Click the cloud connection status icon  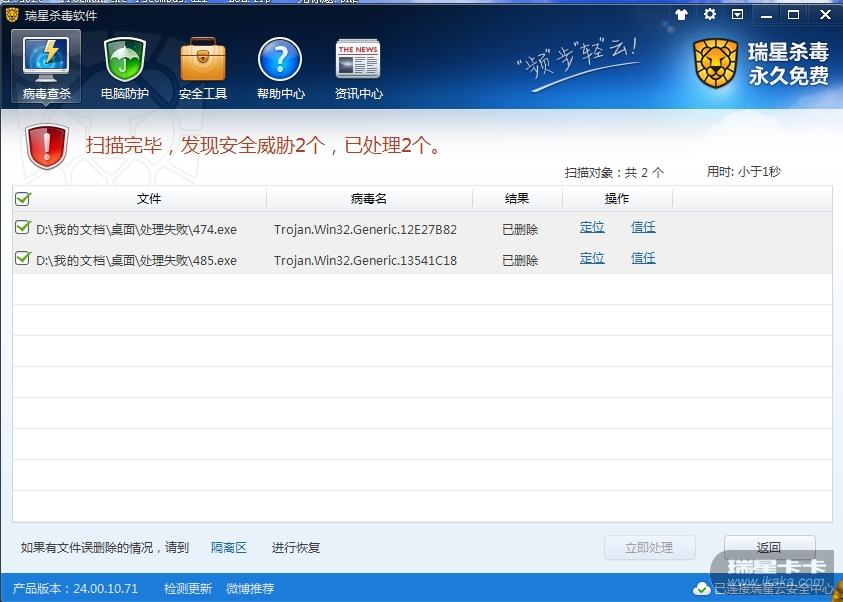pyautogui.click(x=701, y=589)
